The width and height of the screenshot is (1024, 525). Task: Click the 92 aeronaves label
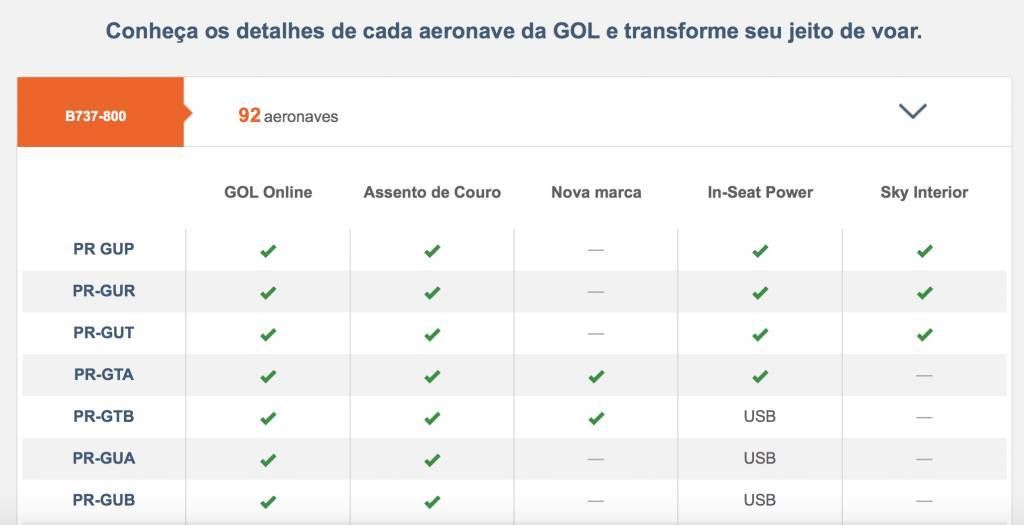(x=288, y=116)
